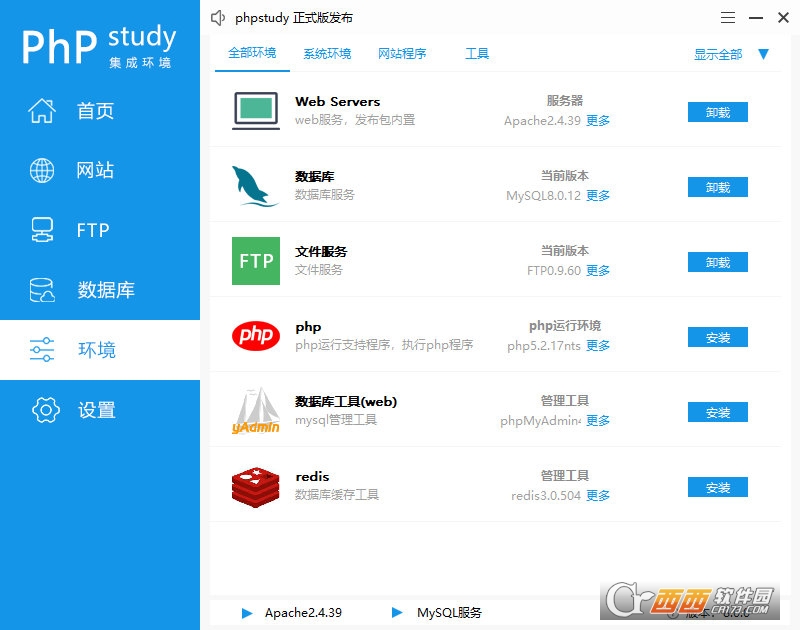
Task: Open the hamburger menu icon
Action: point(728,18)
